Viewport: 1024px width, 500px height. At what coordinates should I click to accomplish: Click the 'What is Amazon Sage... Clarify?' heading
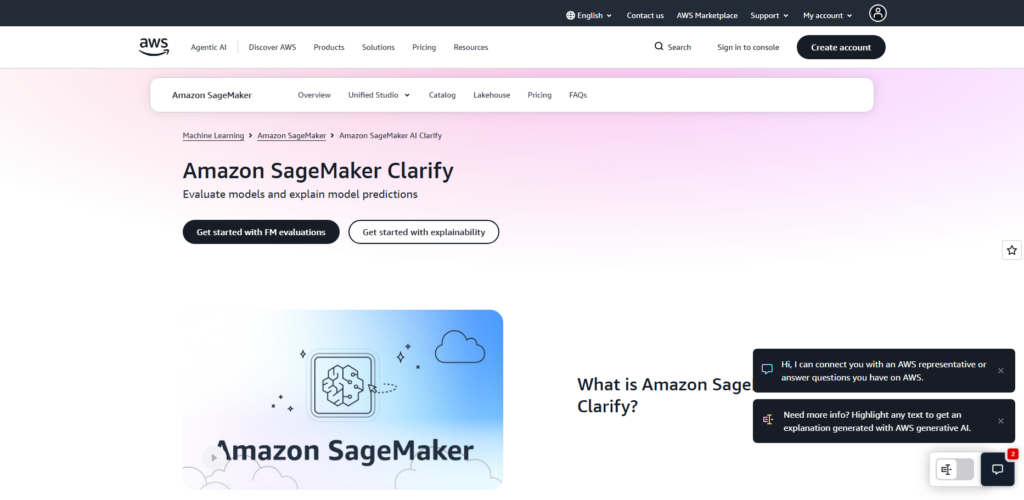click(665, 395)
